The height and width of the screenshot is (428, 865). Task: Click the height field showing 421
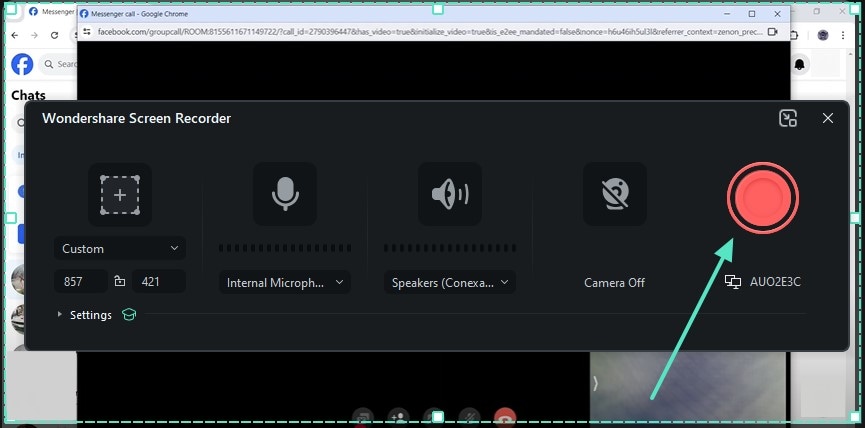pyautogui.click(x=159, y=281)
